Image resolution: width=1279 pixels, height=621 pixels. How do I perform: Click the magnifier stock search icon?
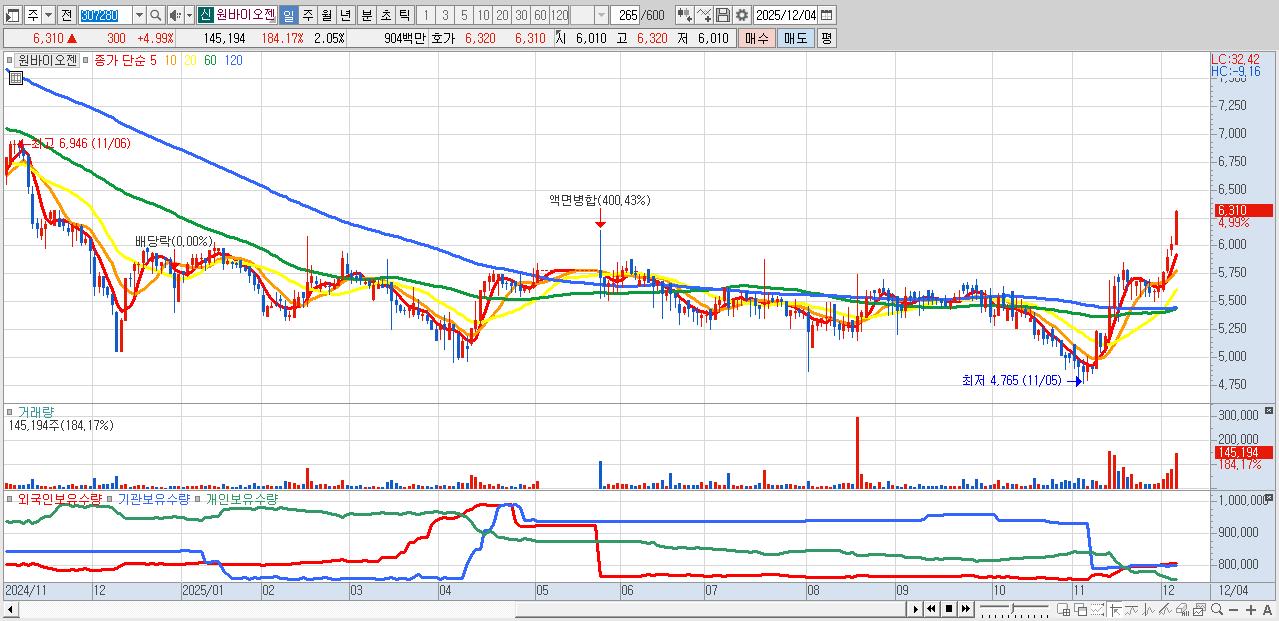tap(156, 15)
